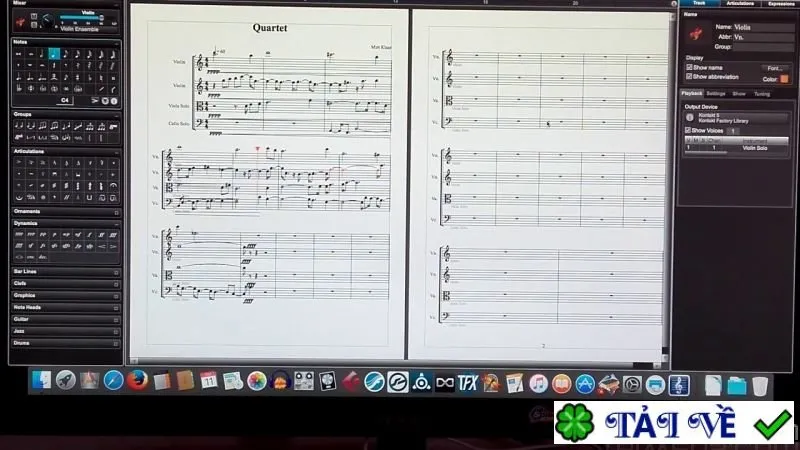This screenshot has width=800, height=450.
Task: Toggle the Show abbreviation checkbox
Action: click(689, 77)
